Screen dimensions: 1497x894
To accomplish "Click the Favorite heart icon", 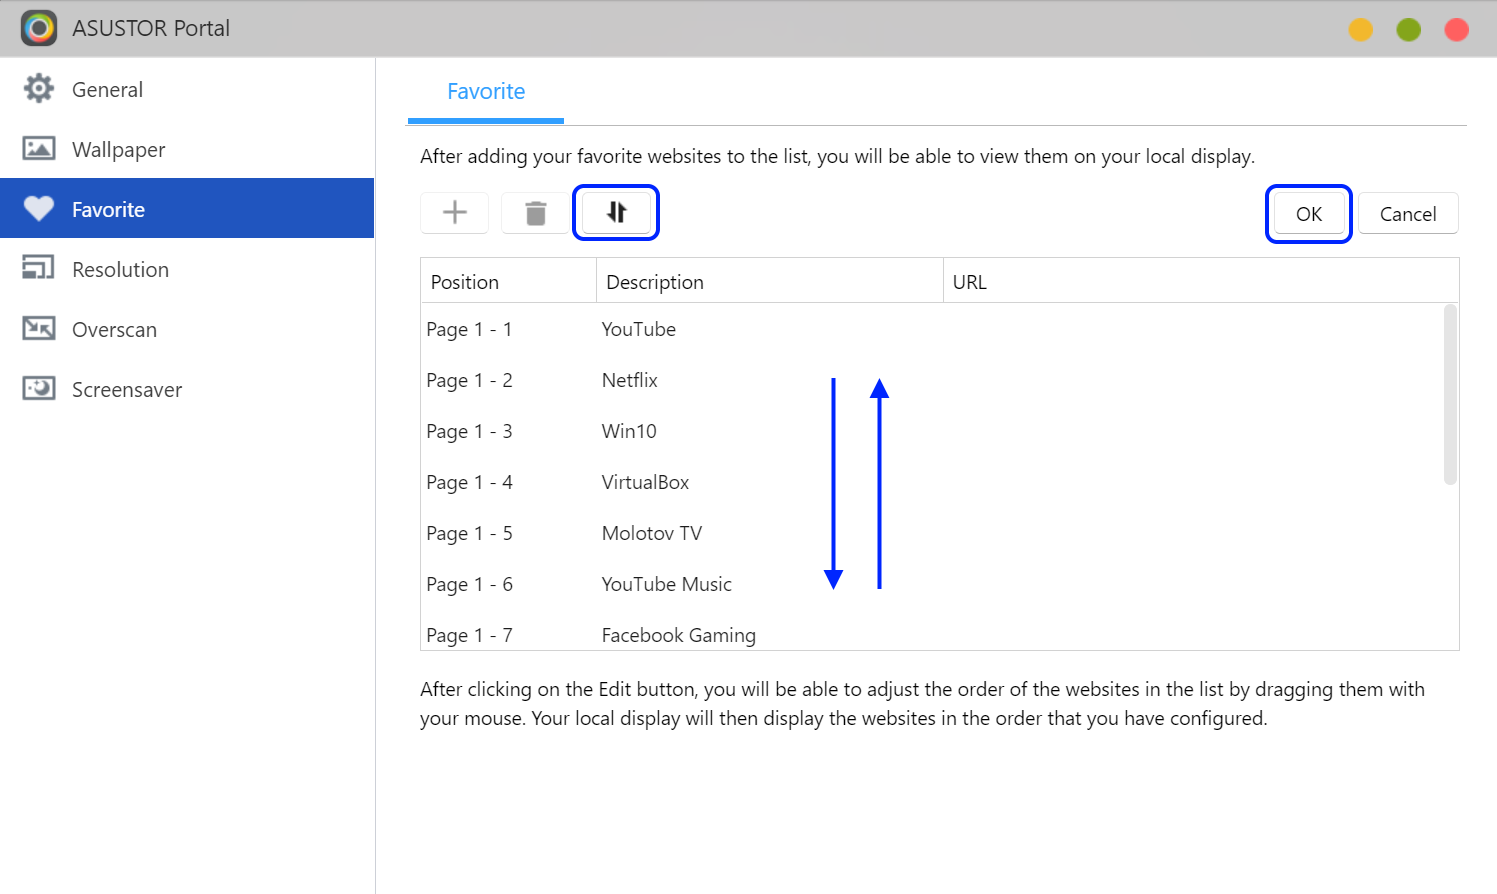I will pyautogui.click(x=39, y=209).
